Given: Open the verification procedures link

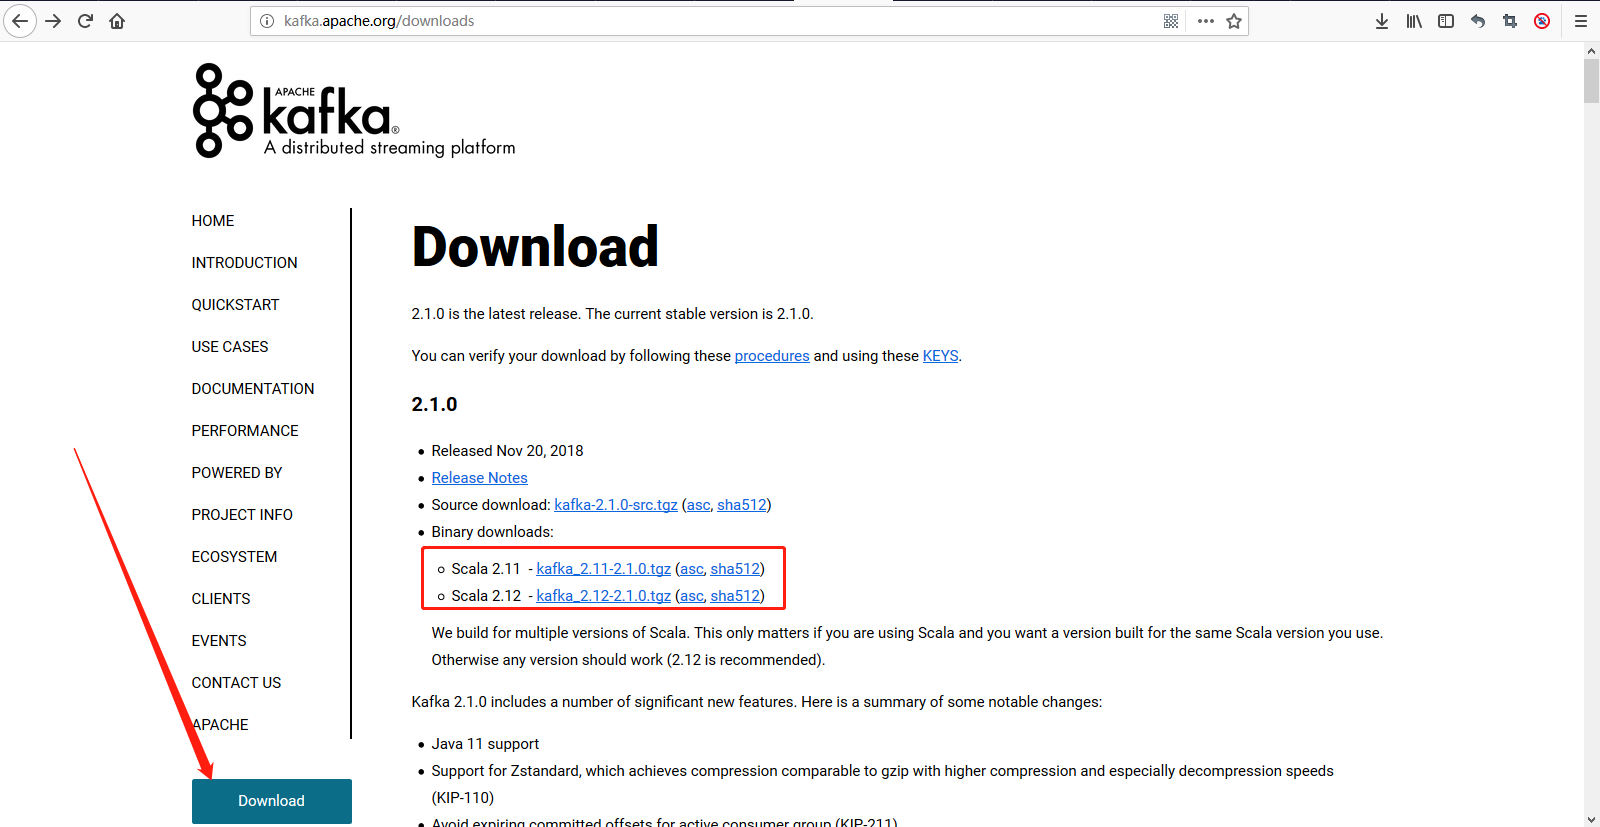Looking at the screenshot, I should pyautogui.click(x=772, y=356).
